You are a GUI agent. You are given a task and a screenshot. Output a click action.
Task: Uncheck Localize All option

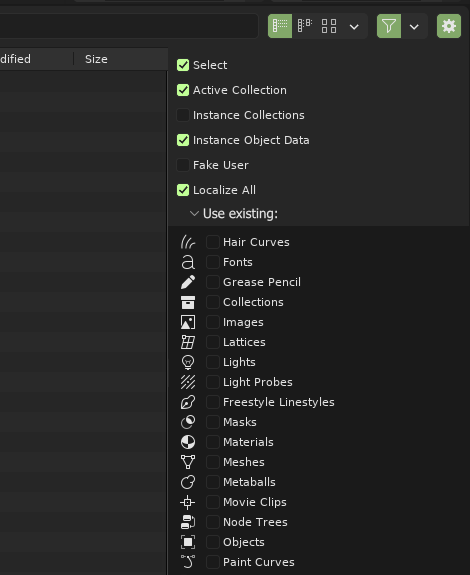[x=183, y=190]
